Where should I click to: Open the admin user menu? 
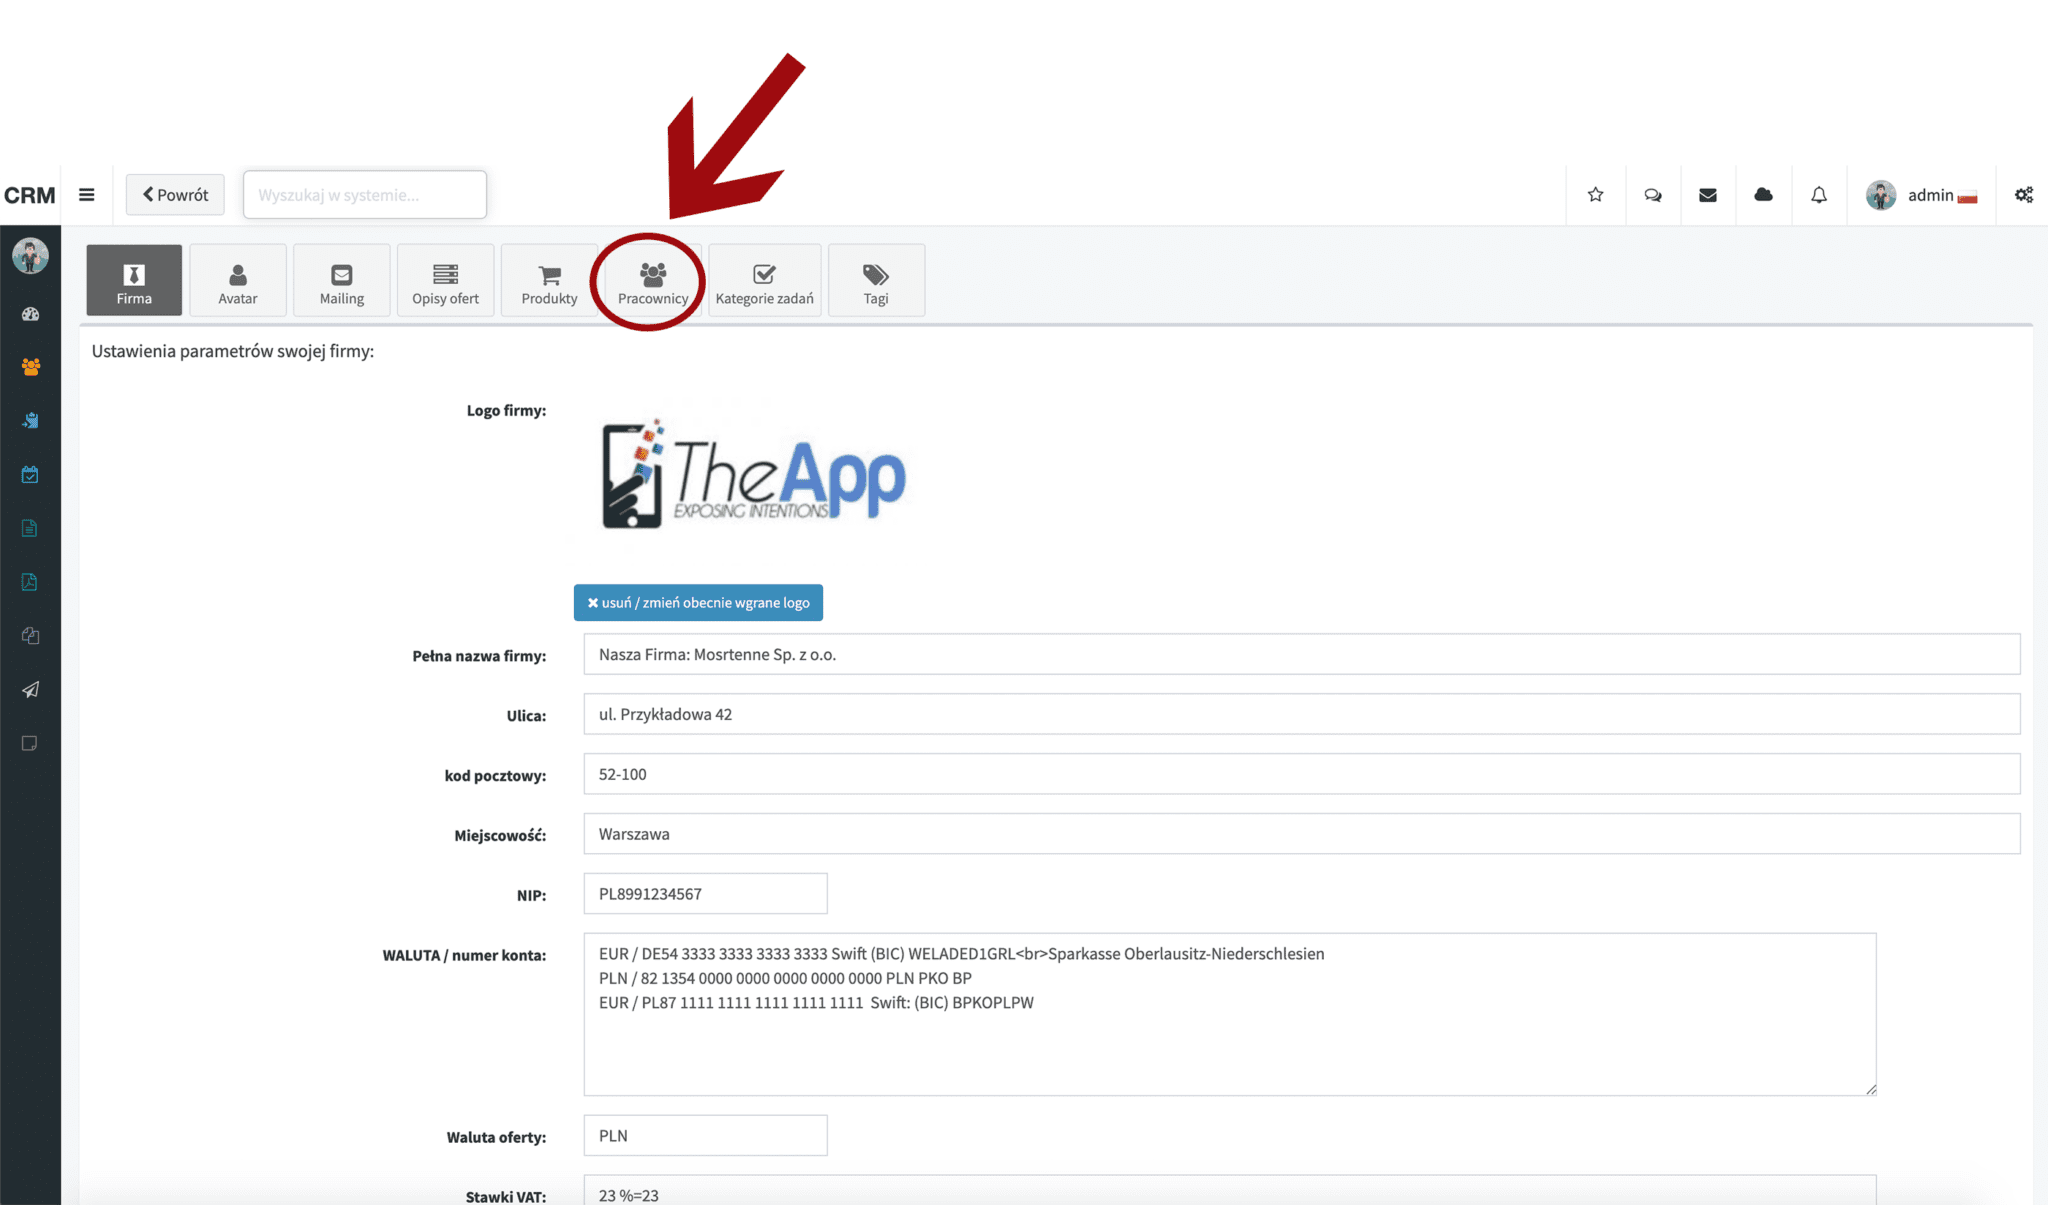pyautogui.click(x=1921, y=195)
